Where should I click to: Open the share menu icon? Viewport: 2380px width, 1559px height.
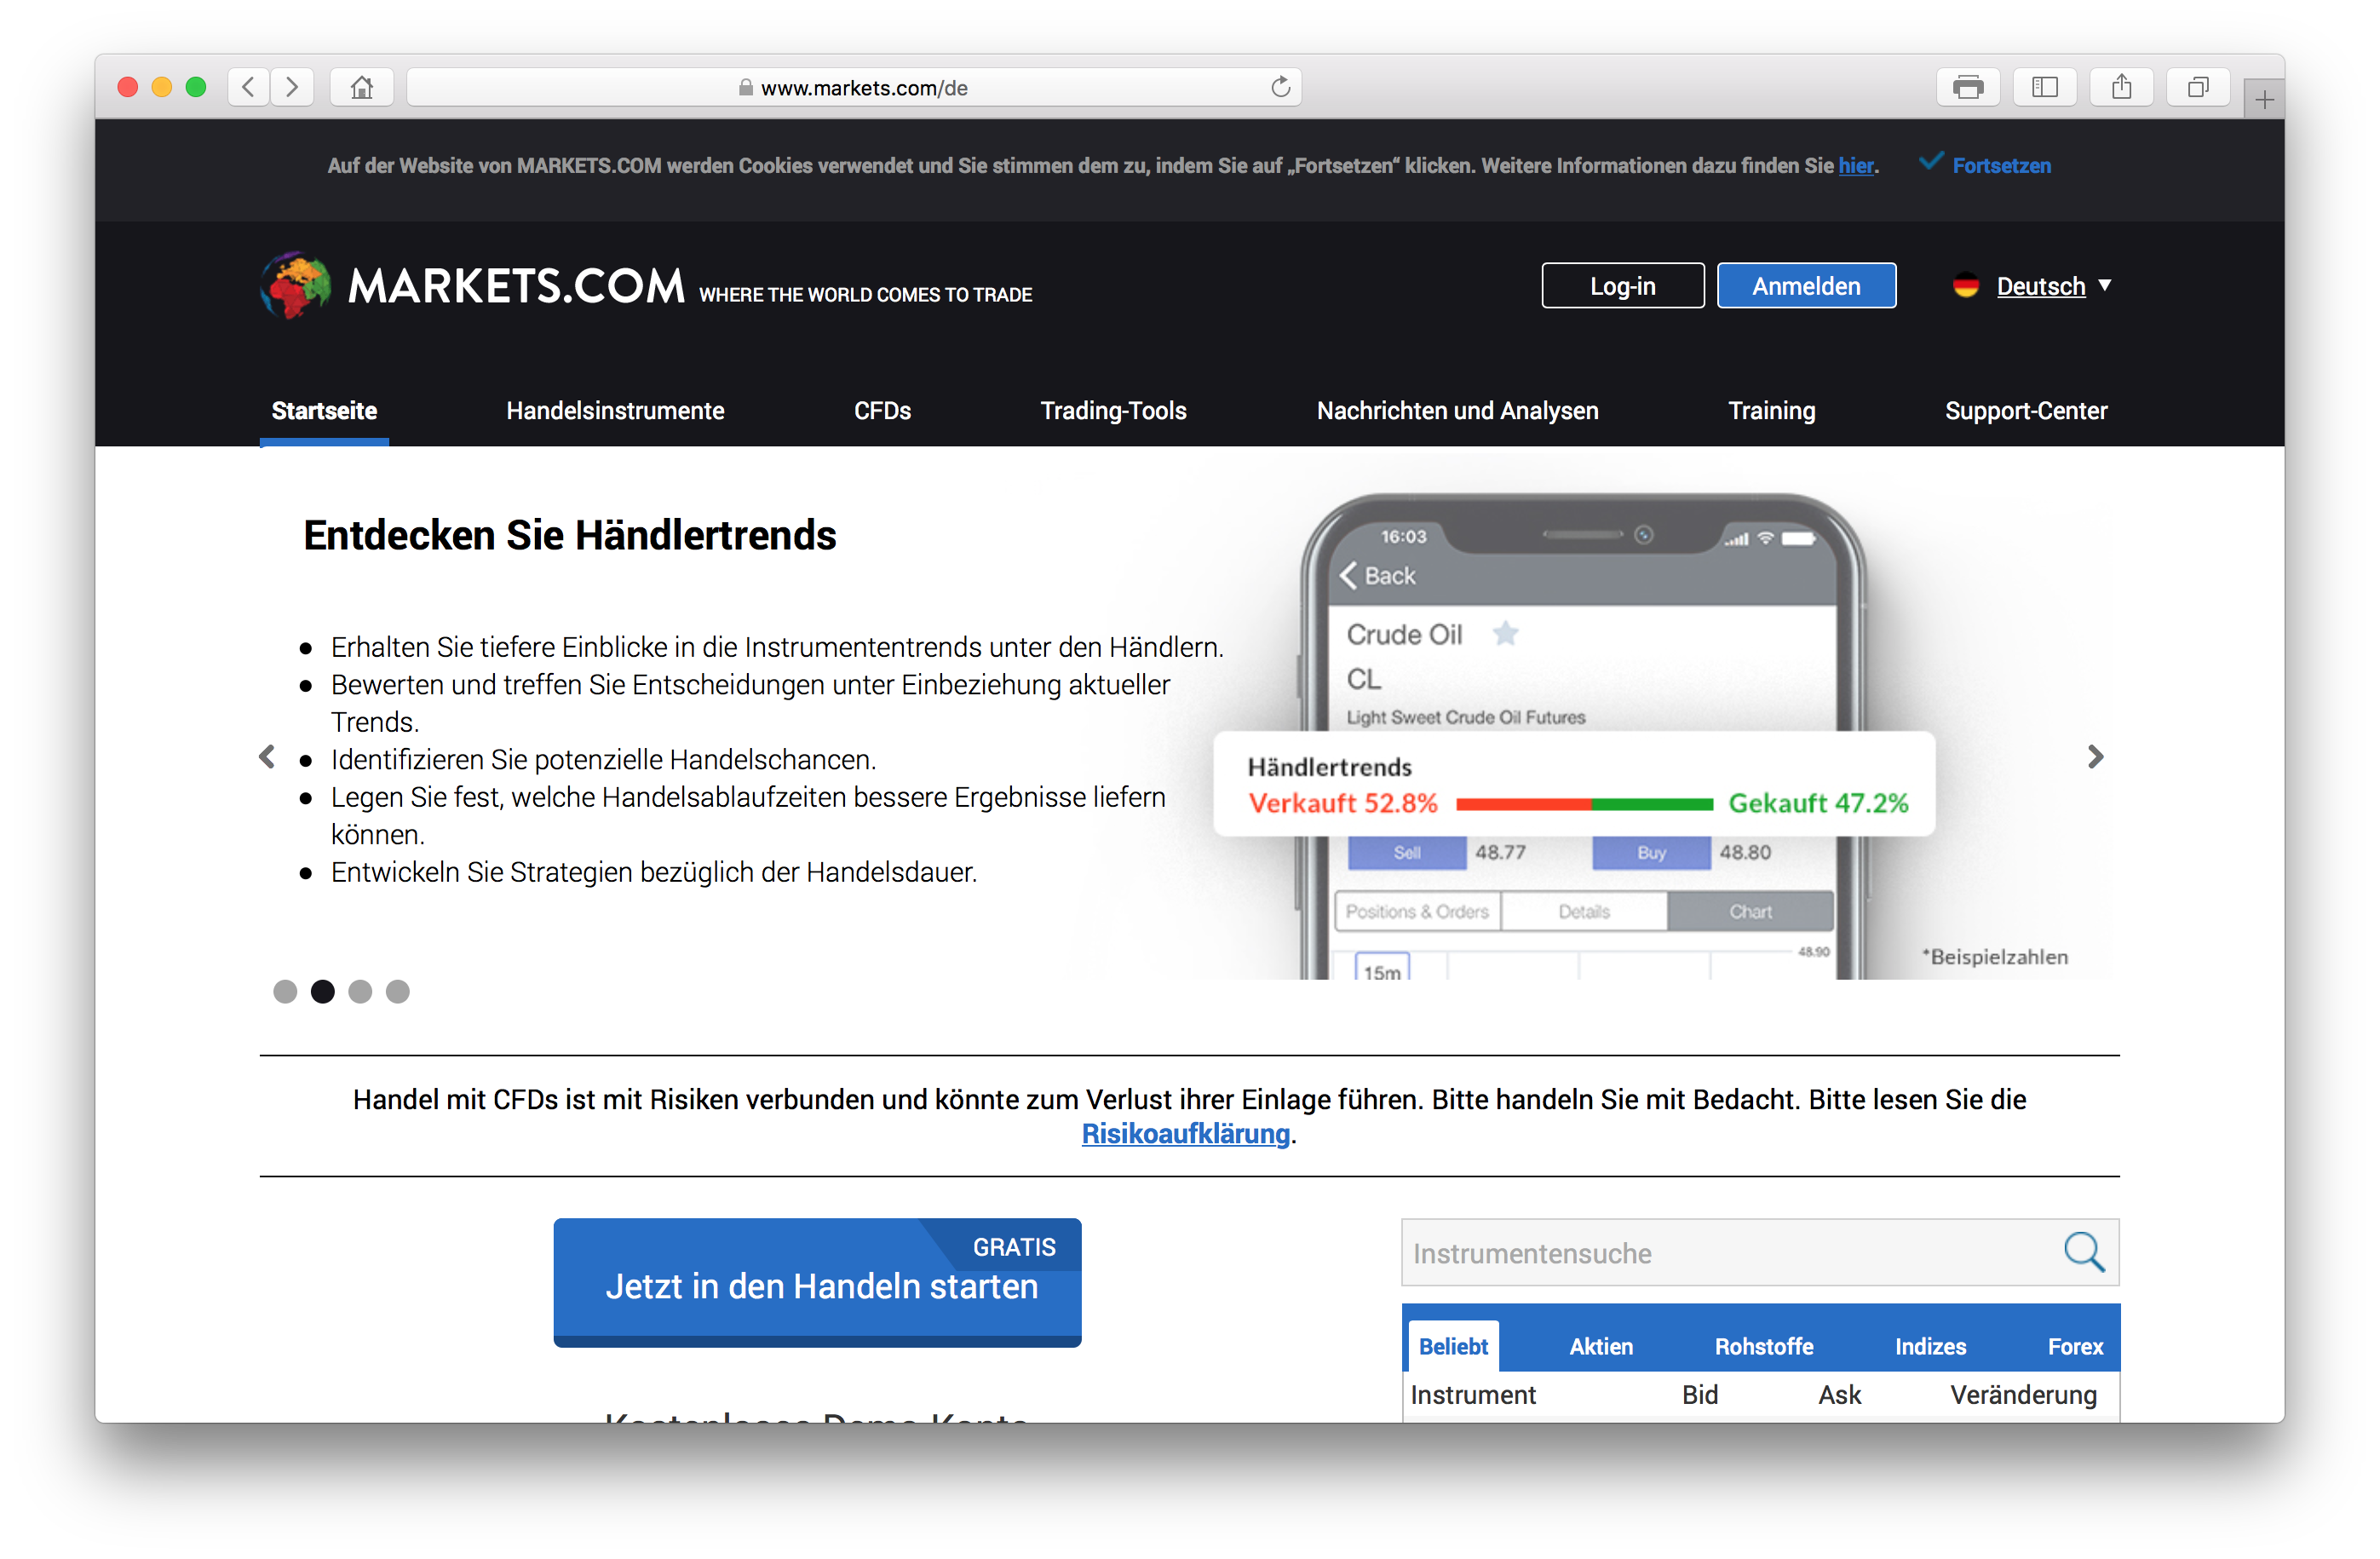pos(2121,87)
